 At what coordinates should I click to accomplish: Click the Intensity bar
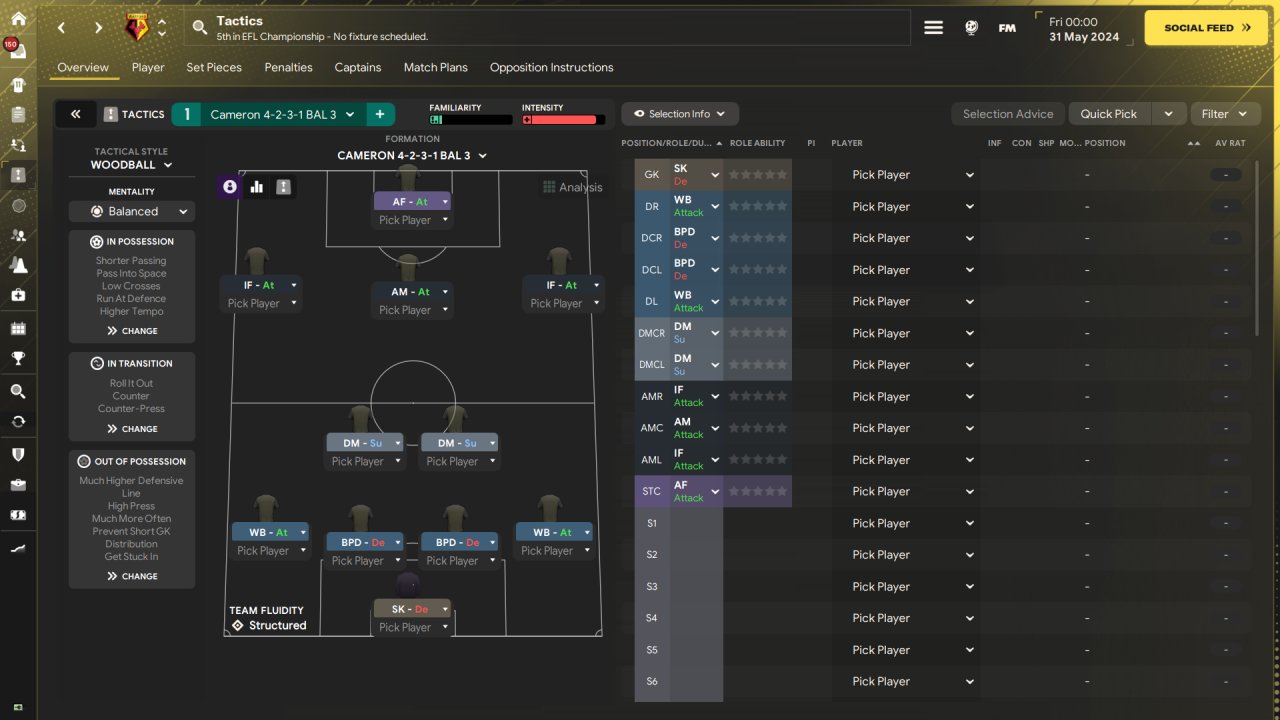[564, 120]
